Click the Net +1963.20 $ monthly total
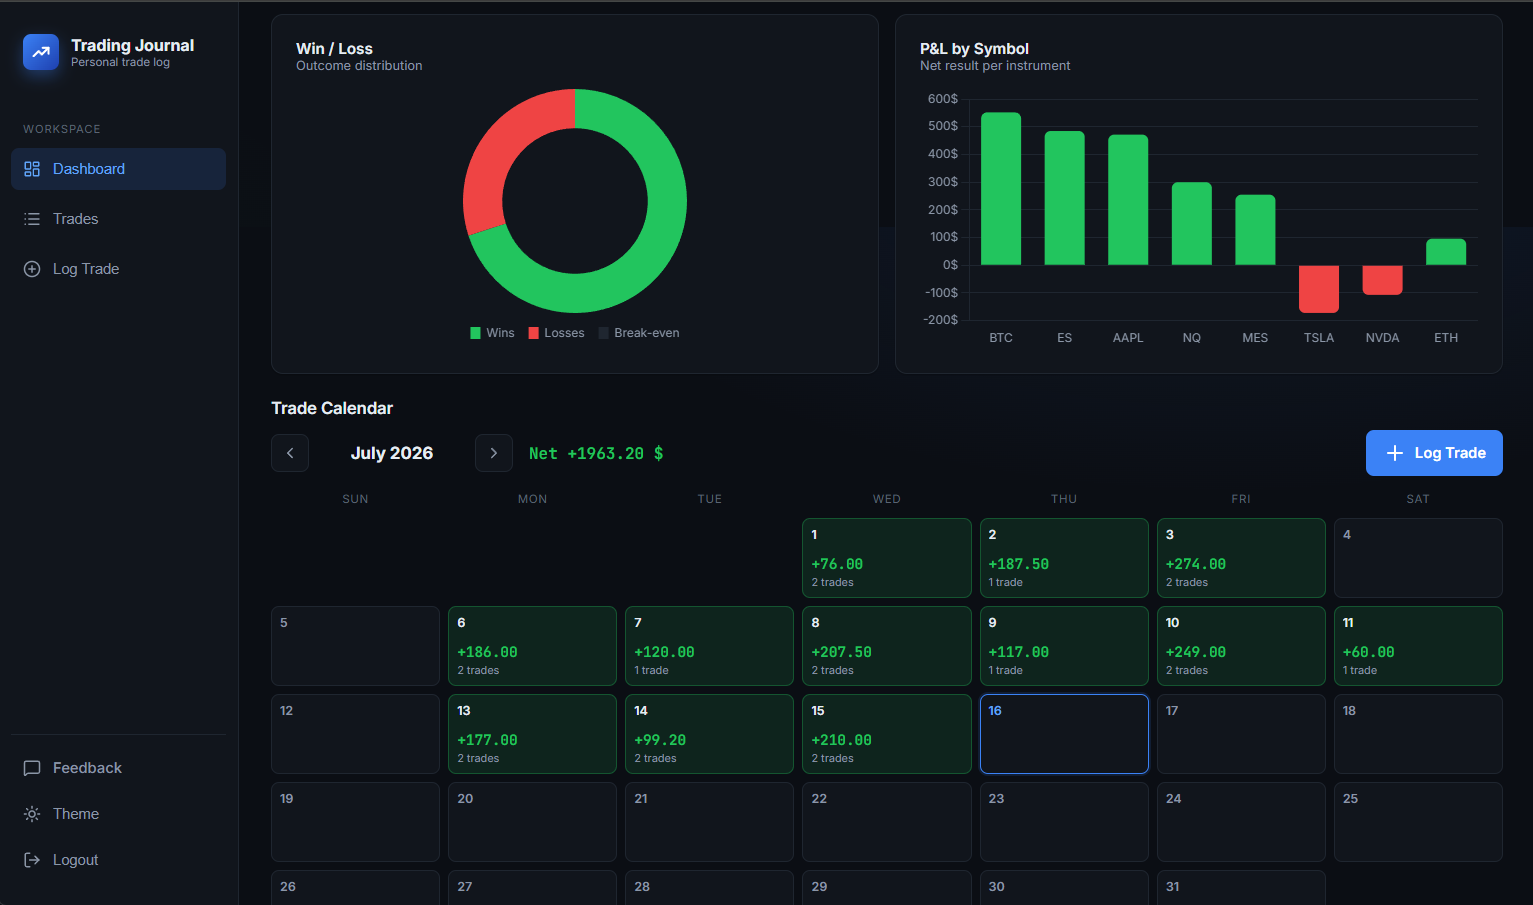This screenshot has height=905, width=1533. coord(596,453)
